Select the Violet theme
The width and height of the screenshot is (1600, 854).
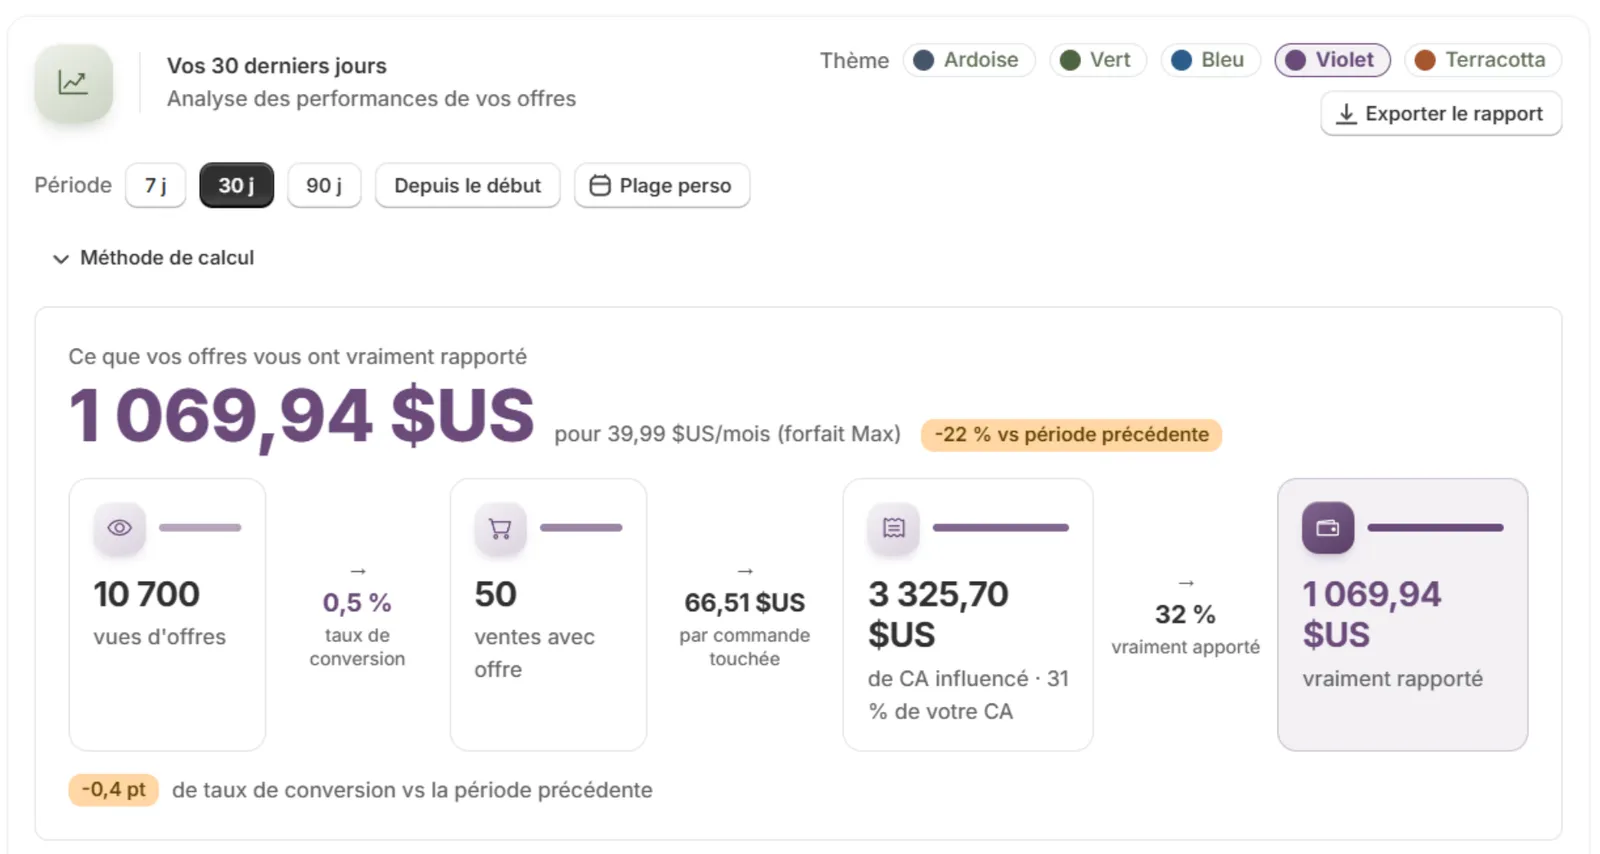point(1332,60)
